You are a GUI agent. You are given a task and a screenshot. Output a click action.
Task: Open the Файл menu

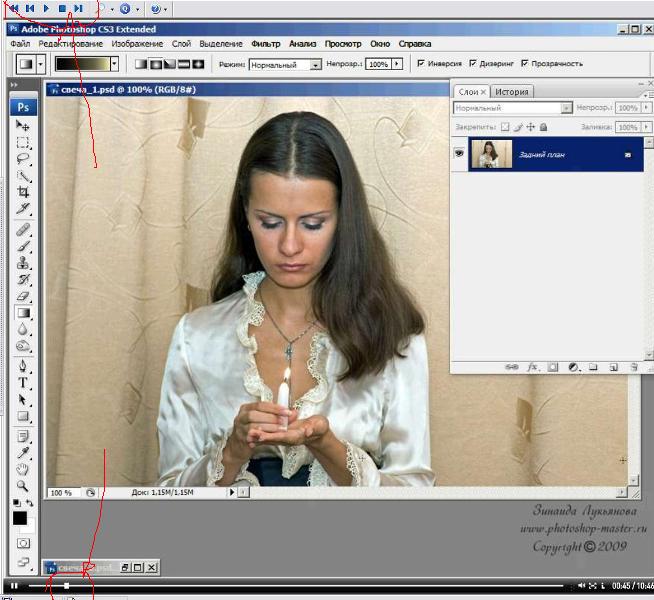[20, 44]
